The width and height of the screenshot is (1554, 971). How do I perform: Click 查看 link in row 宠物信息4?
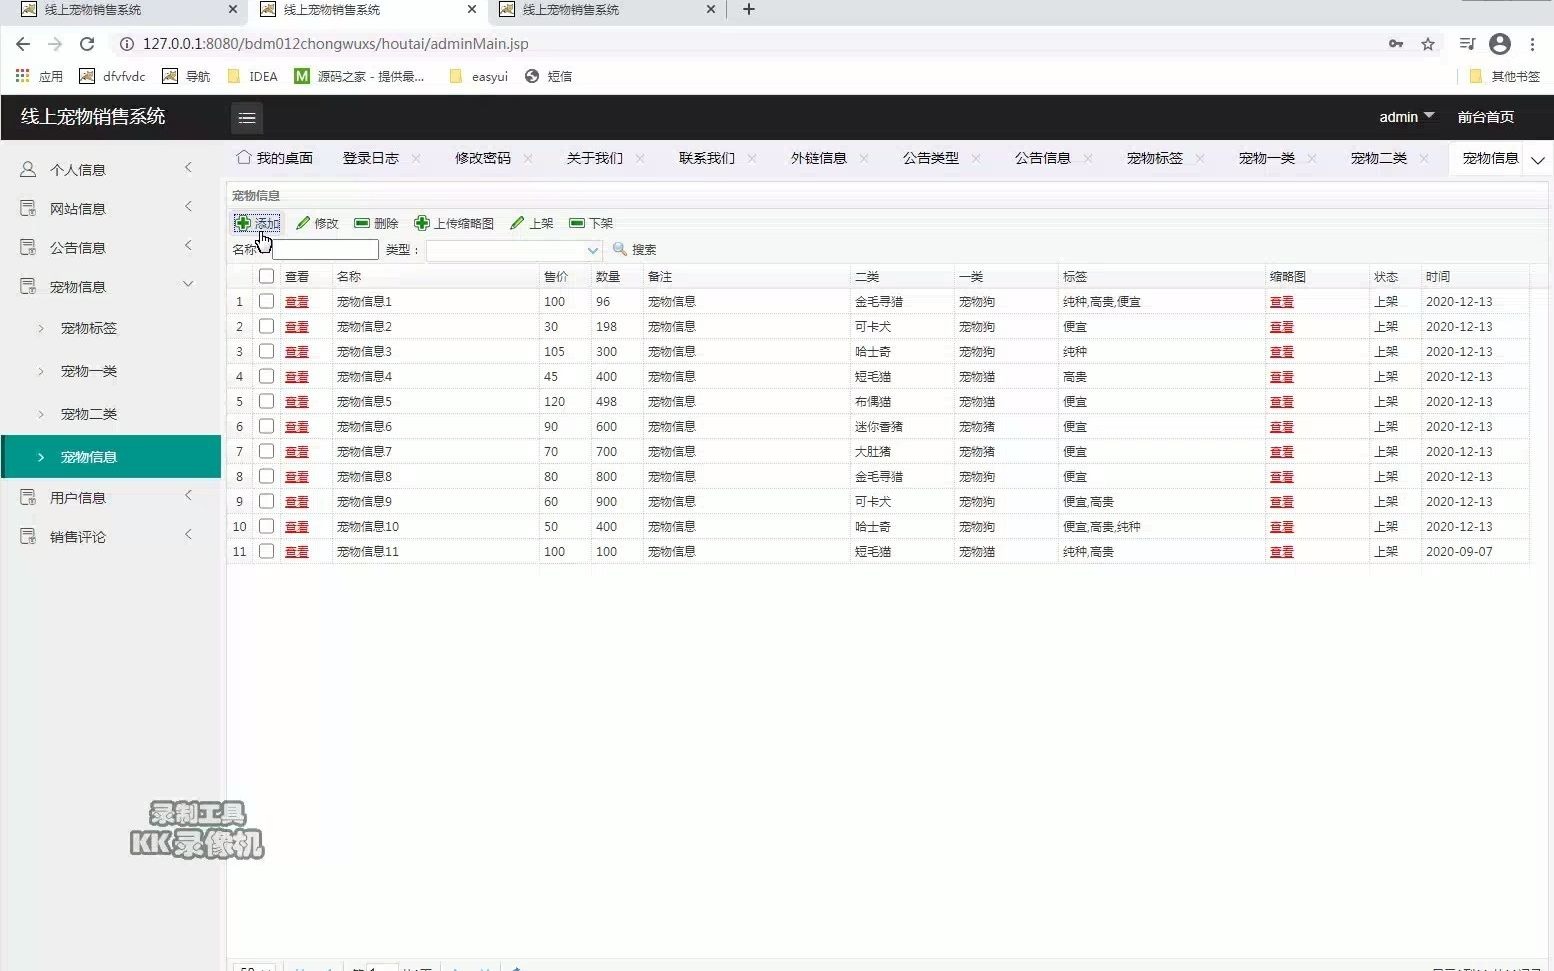coord(297,377)
